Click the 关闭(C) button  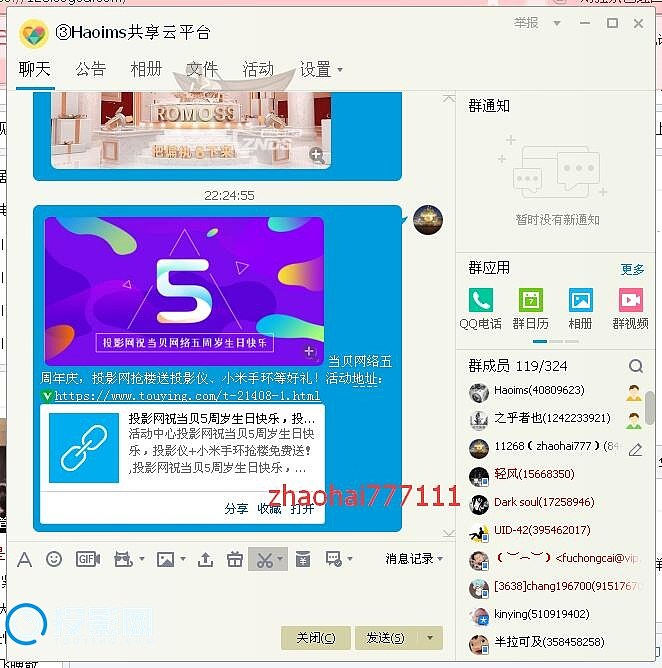pyautogui.click(x=316, y=638)
